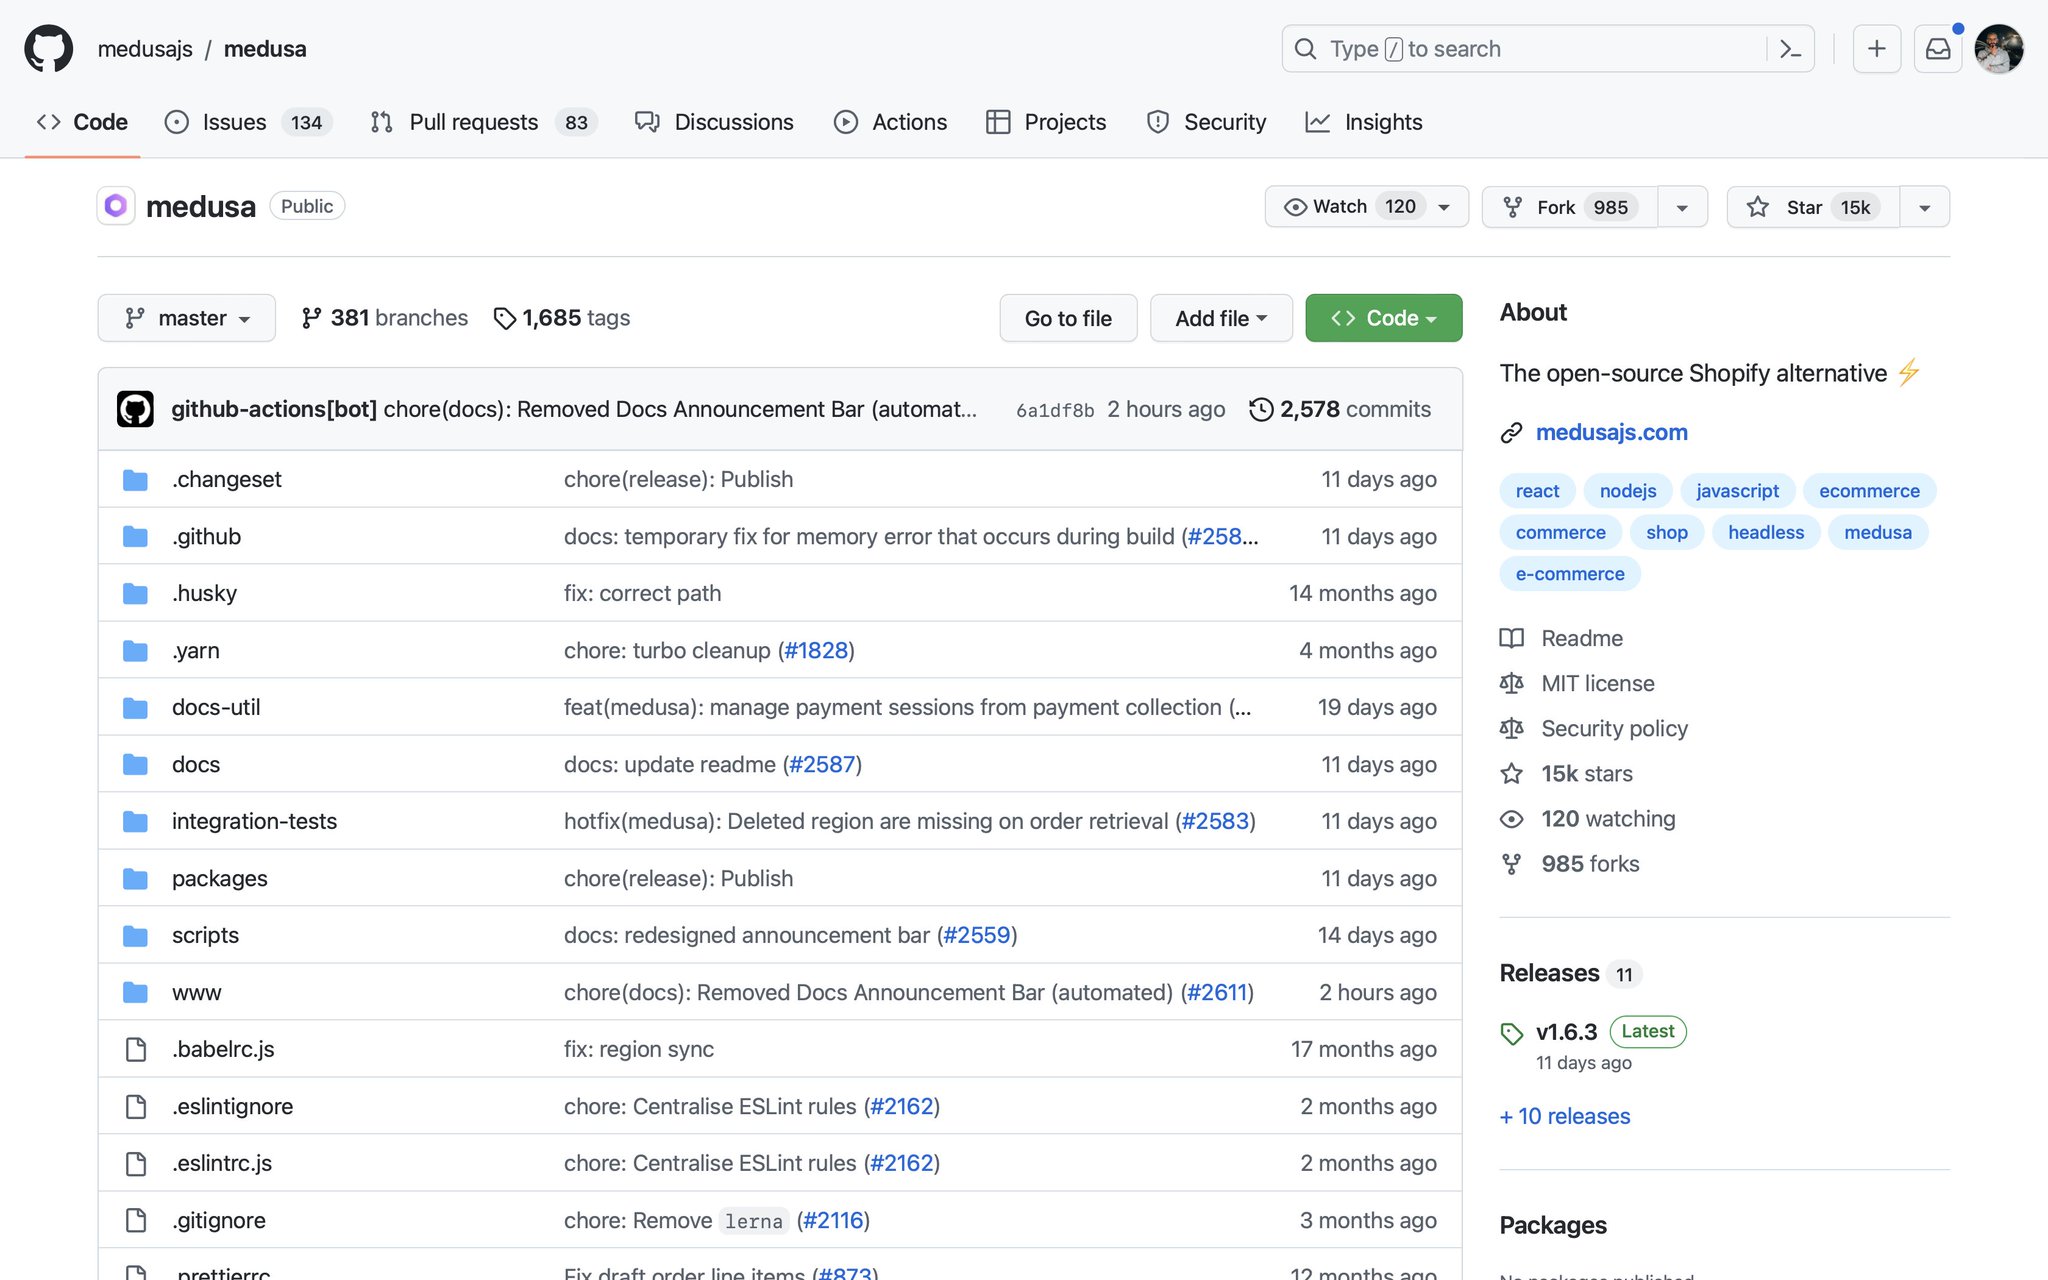Open the green Code dropdown
This screenshot has height=1280, width=2048.
click(1383, 317)
